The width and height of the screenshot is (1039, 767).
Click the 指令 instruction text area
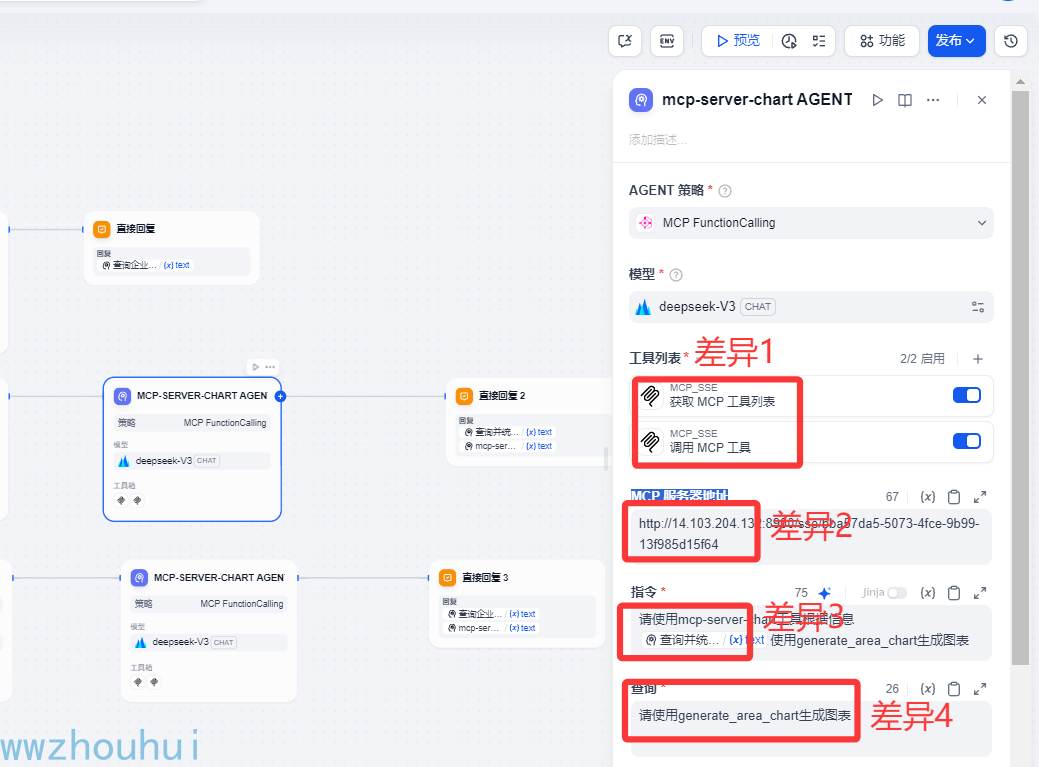(x=811, y=632)
